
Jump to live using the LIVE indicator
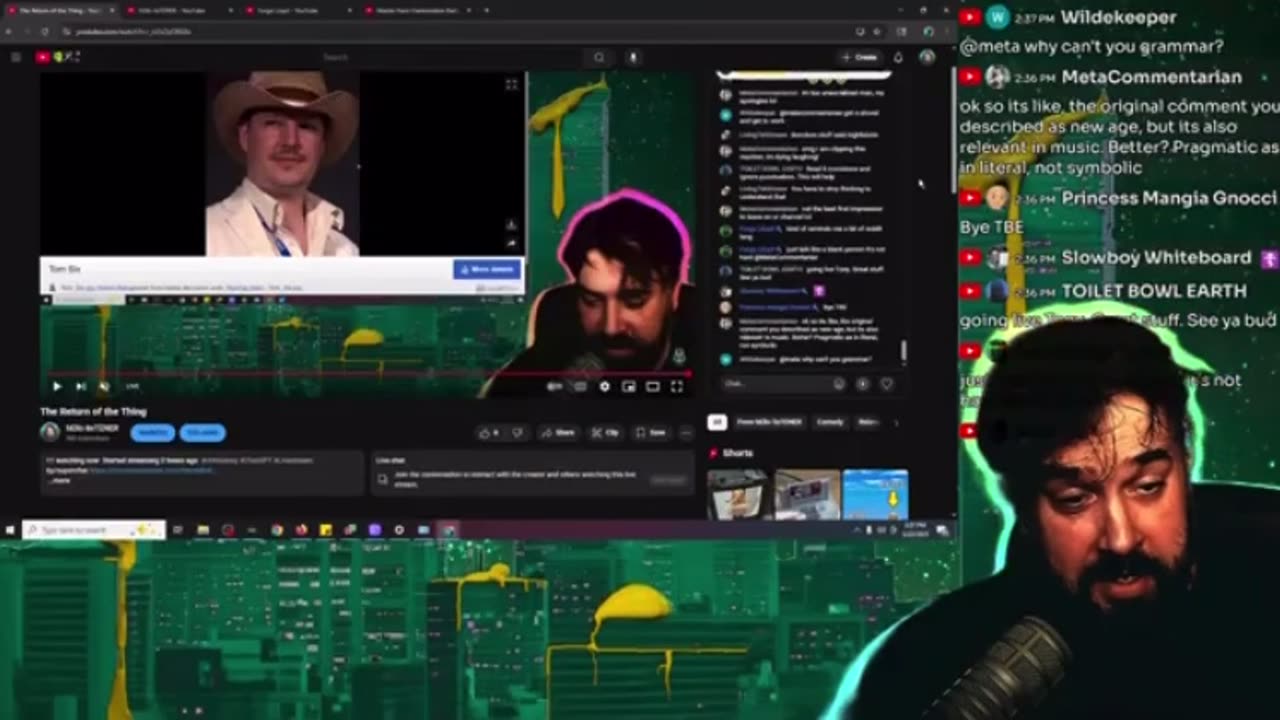click(132, 386)
